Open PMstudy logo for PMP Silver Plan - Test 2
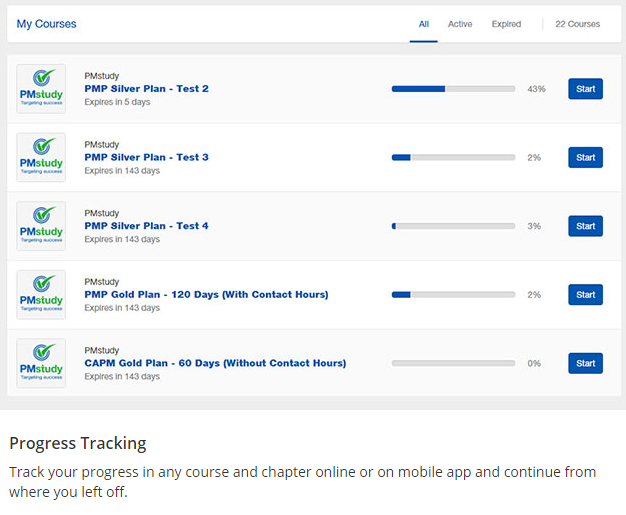 (x=41, y=89)
